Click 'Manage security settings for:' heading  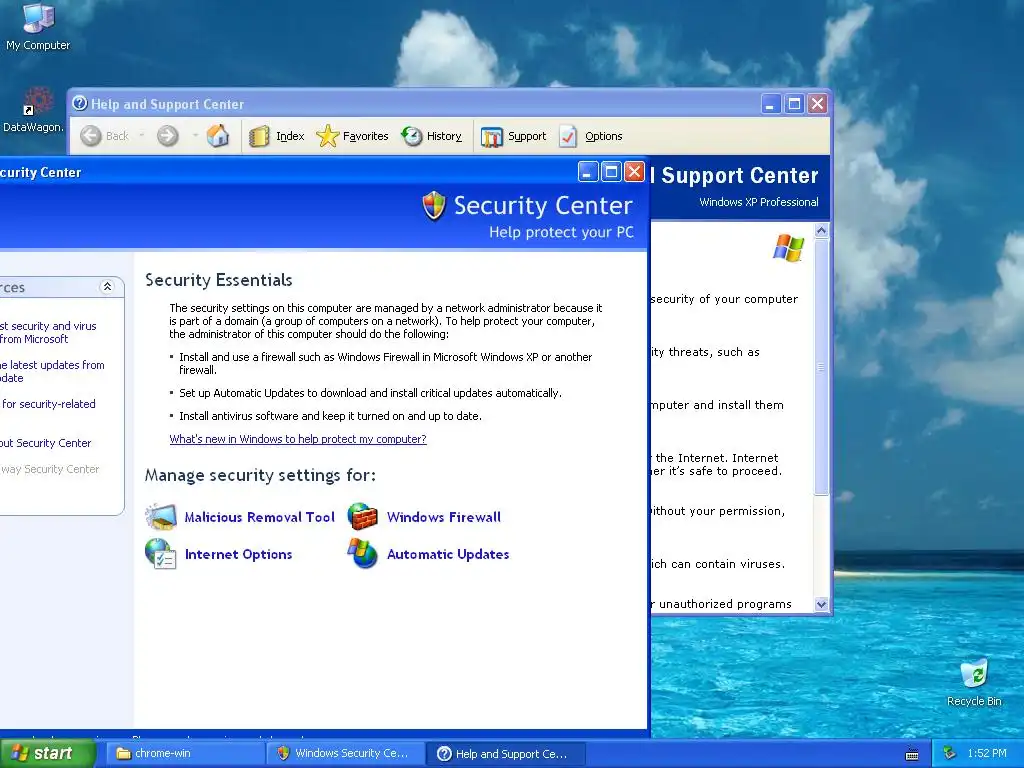coord(260,475)
